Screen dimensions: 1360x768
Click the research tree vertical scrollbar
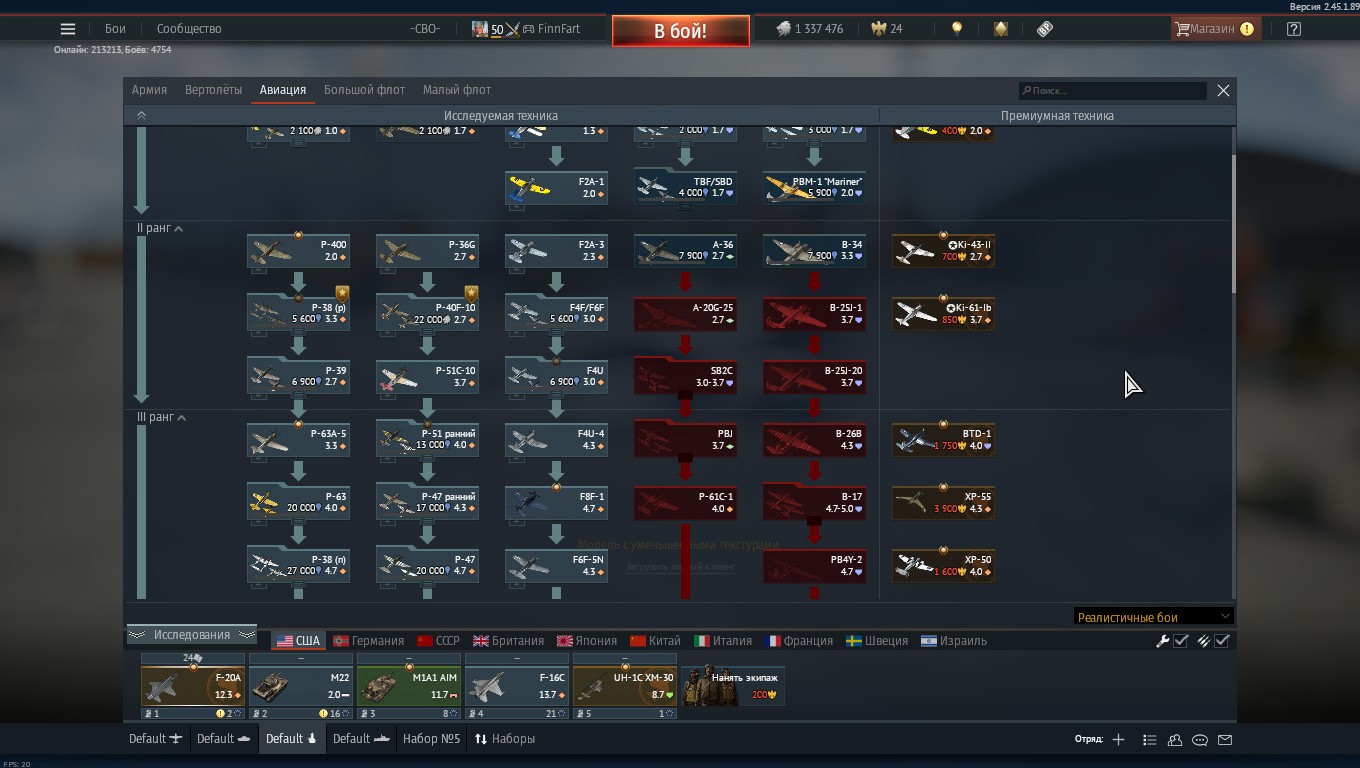point(1233,224)
